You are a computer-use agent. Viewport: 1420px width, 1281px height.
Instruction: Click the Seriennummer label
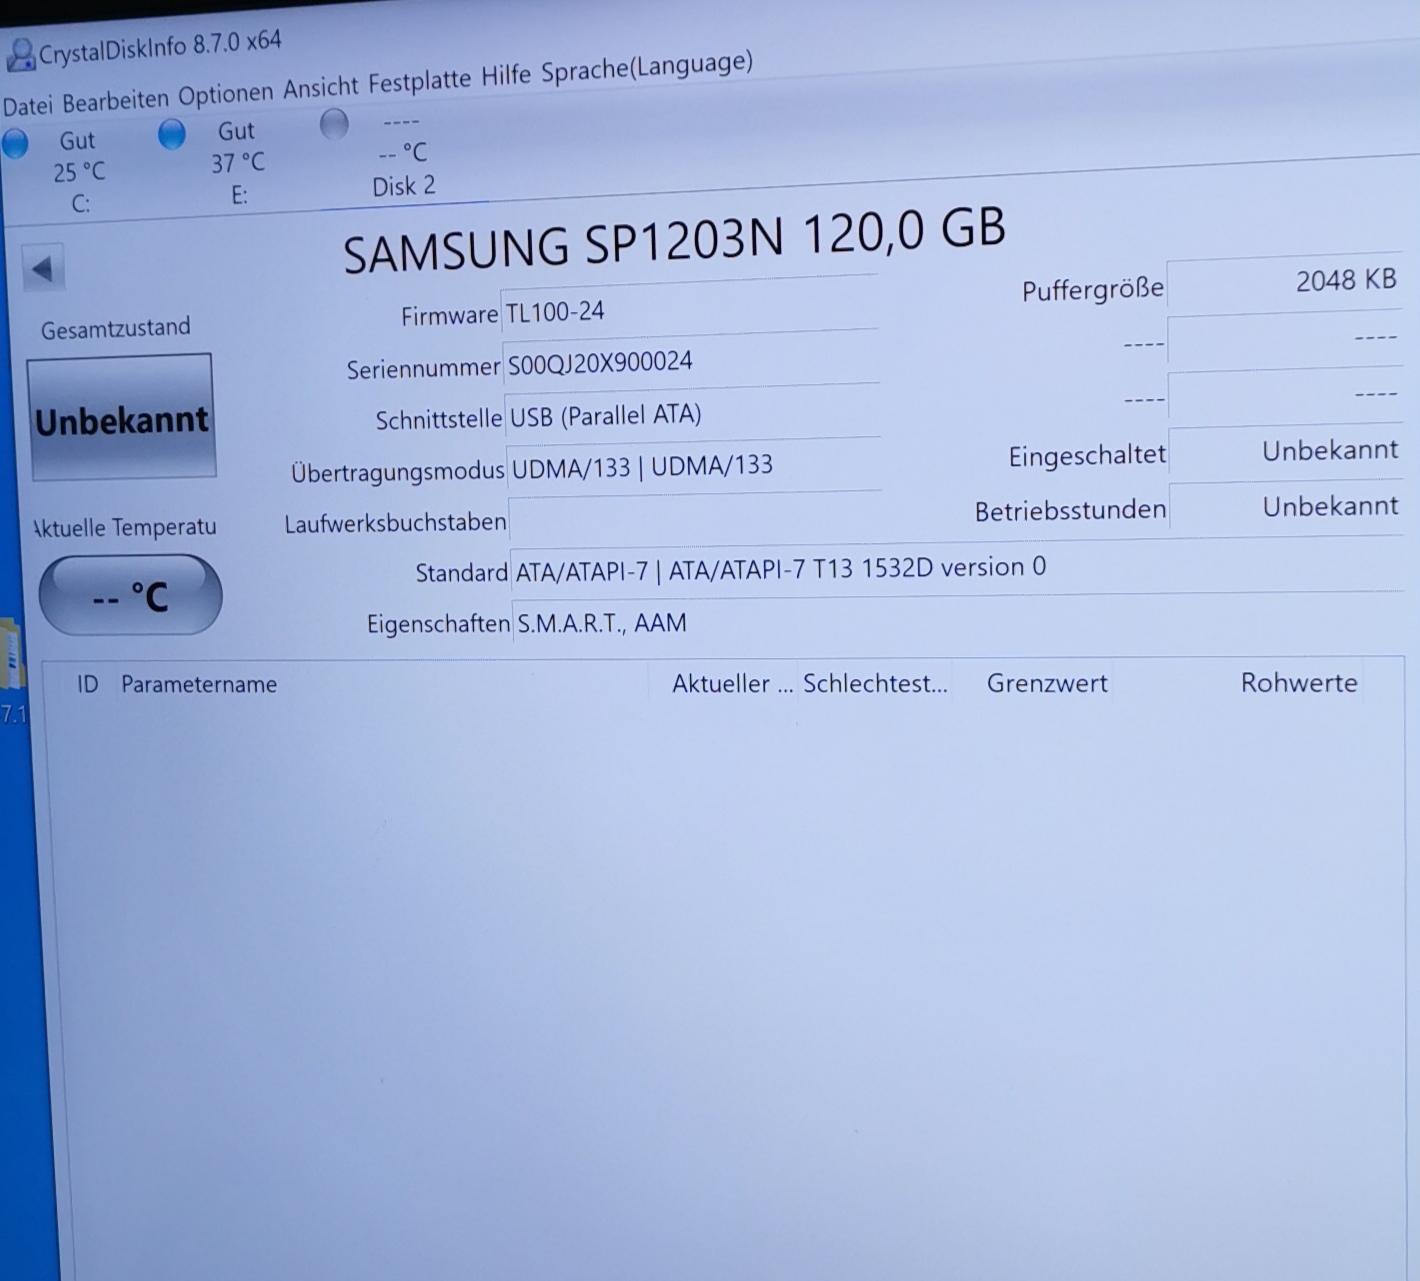(423, 369)
